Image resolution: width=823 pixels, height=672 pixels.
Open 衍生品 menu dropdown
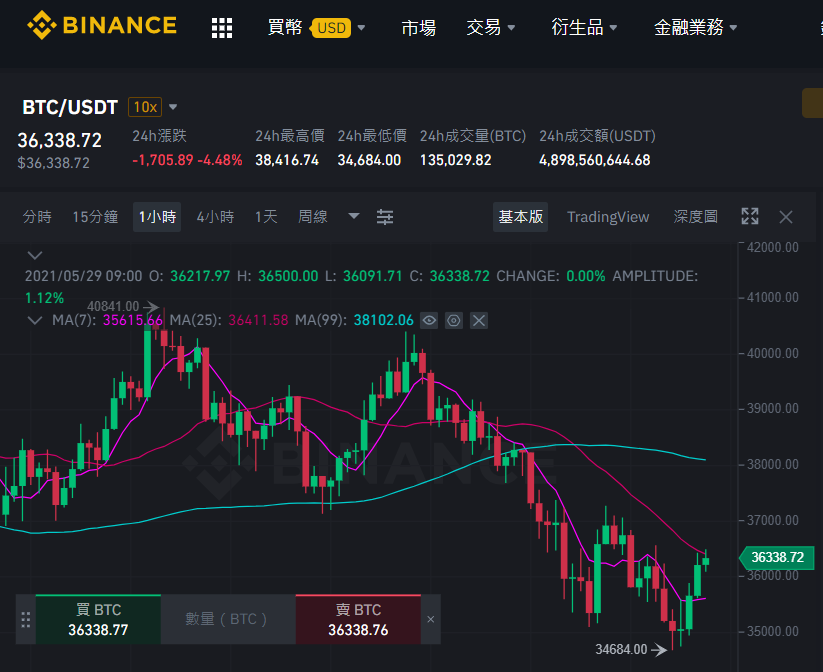584,27
